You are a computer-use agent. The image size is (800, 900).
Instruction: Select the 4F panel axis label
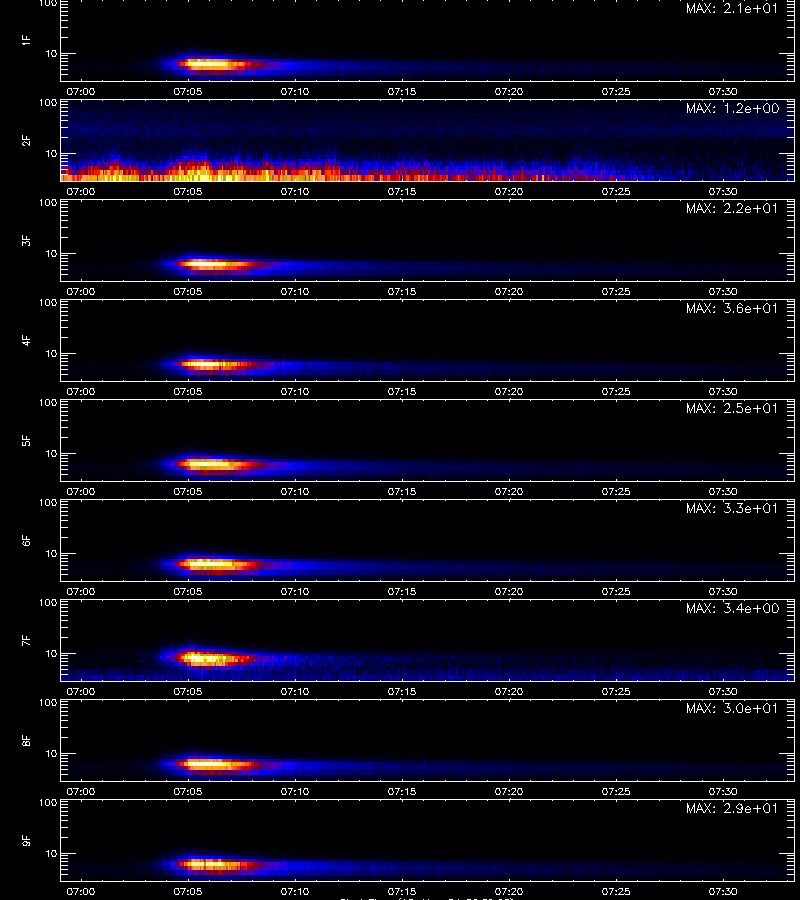point(25,340)
